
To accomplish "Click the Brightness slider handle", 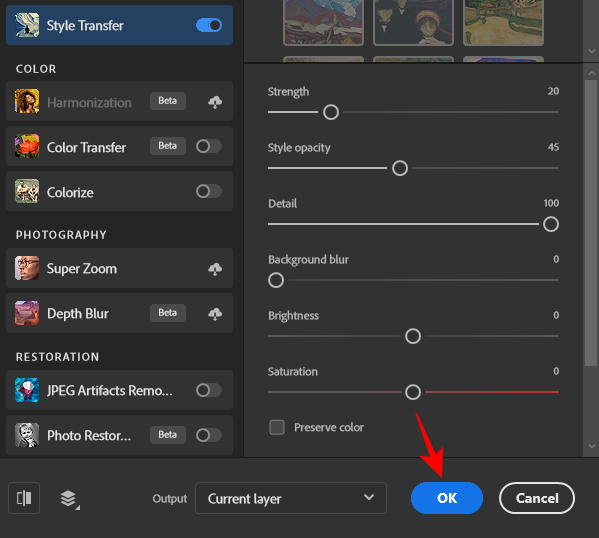I will [x=413, y=336].
